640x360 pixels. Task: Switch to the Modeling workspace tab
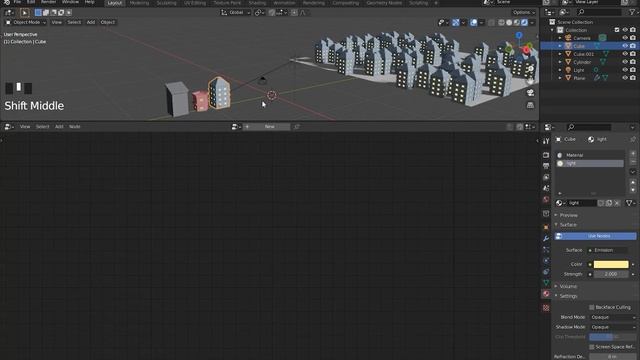click(x=139, y=3)
